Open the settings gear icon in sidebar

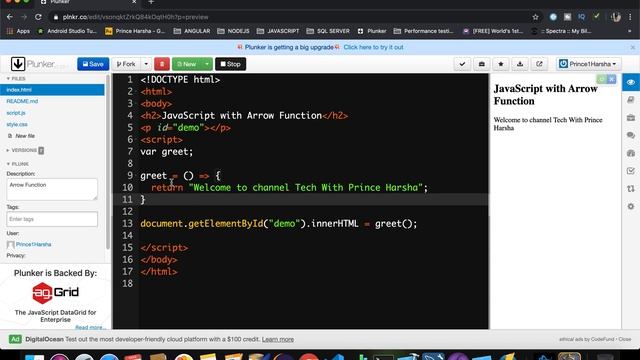(x=631, y=207)
